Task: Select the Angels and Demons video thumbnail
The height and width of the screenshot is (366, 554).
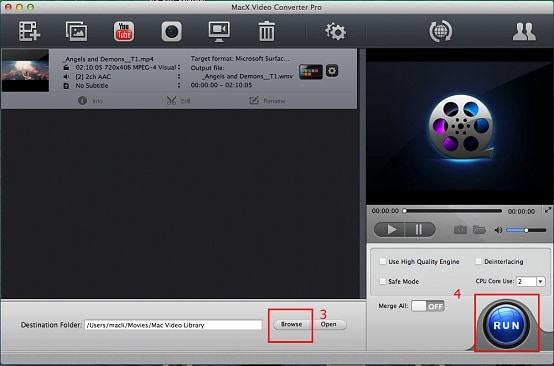Action: click(x=25, y=71)
